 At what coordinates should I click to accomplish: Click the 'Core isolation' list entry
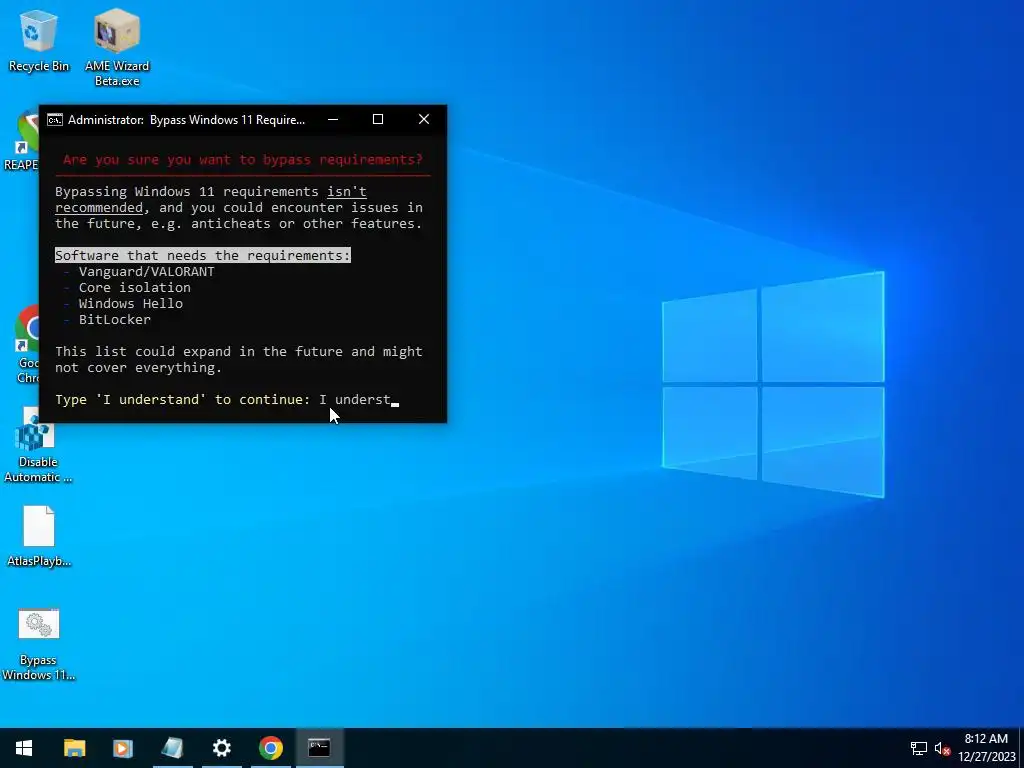pyautogui.click(x=135, y=287)
